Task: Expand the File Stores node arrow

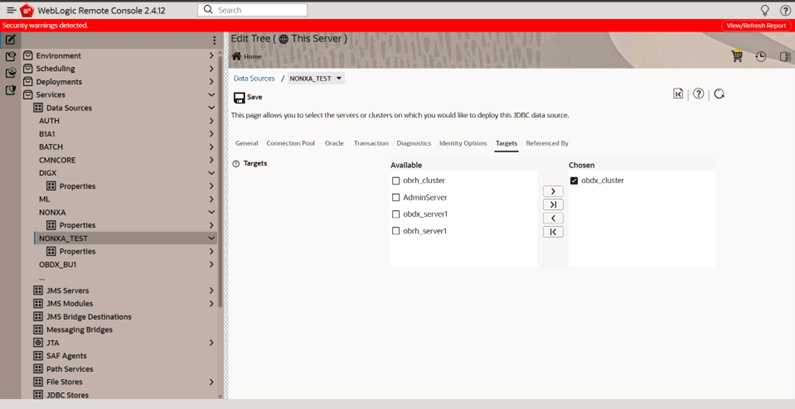Action: [x=211, y=382]
